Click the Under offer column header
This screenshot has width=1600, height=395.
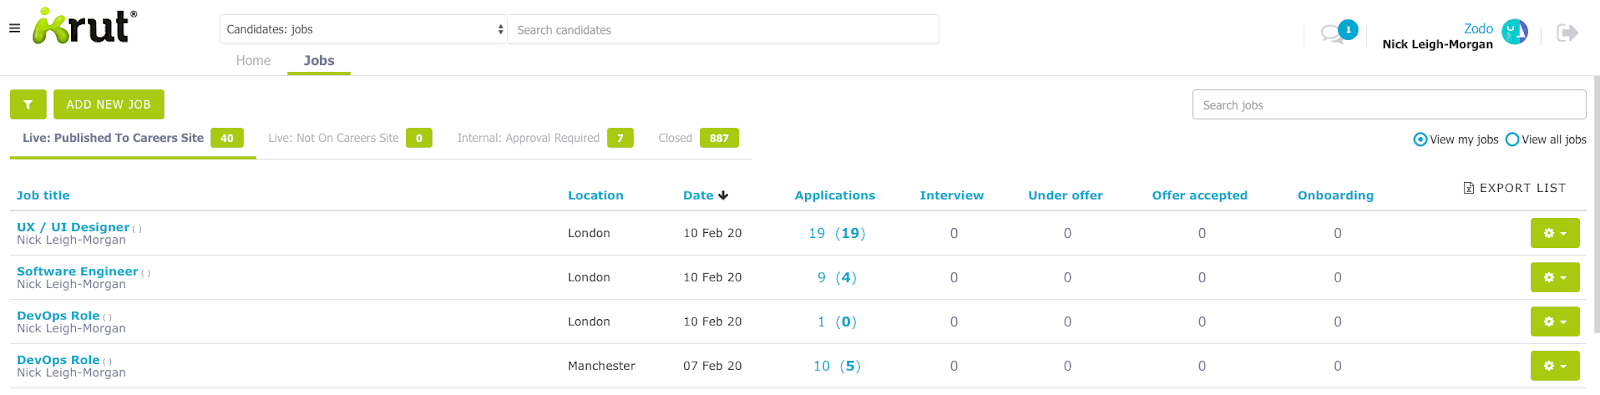(1066, 195)
